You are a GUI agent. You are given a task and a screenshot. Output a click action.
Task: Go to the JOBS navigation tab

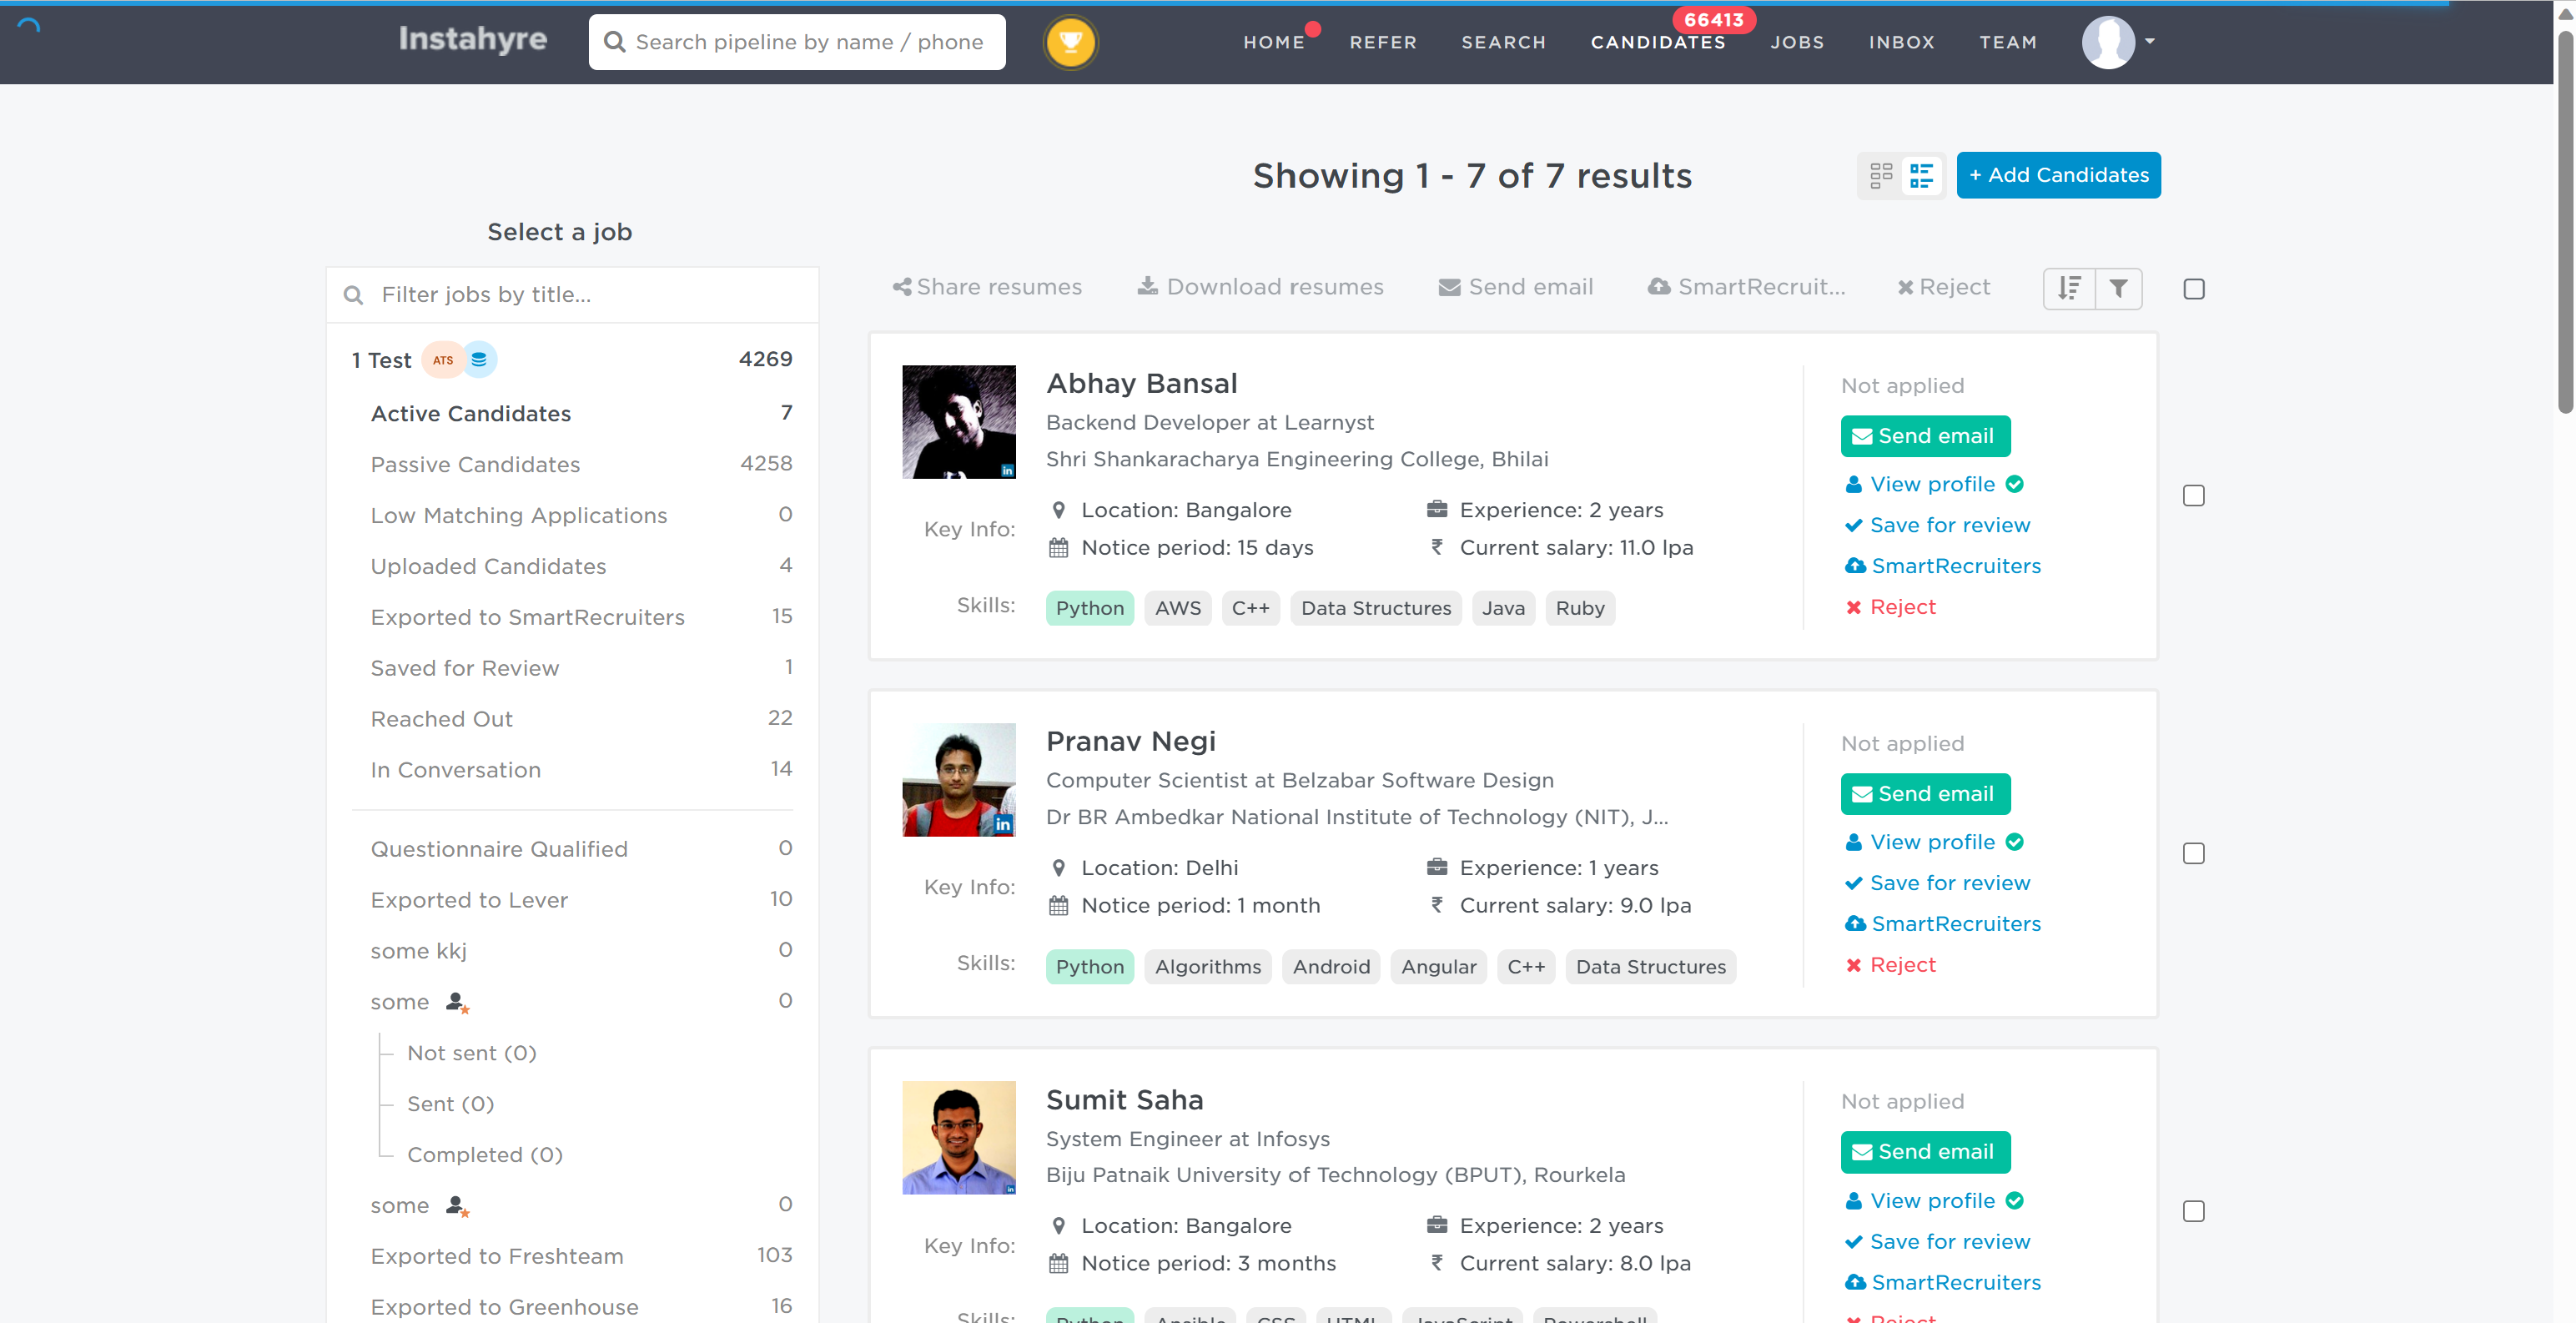tap(1797, 42)
